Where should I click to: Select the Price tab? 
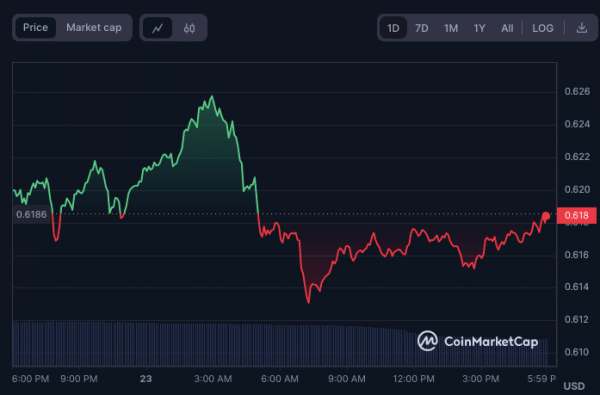[x=36, y=28]
